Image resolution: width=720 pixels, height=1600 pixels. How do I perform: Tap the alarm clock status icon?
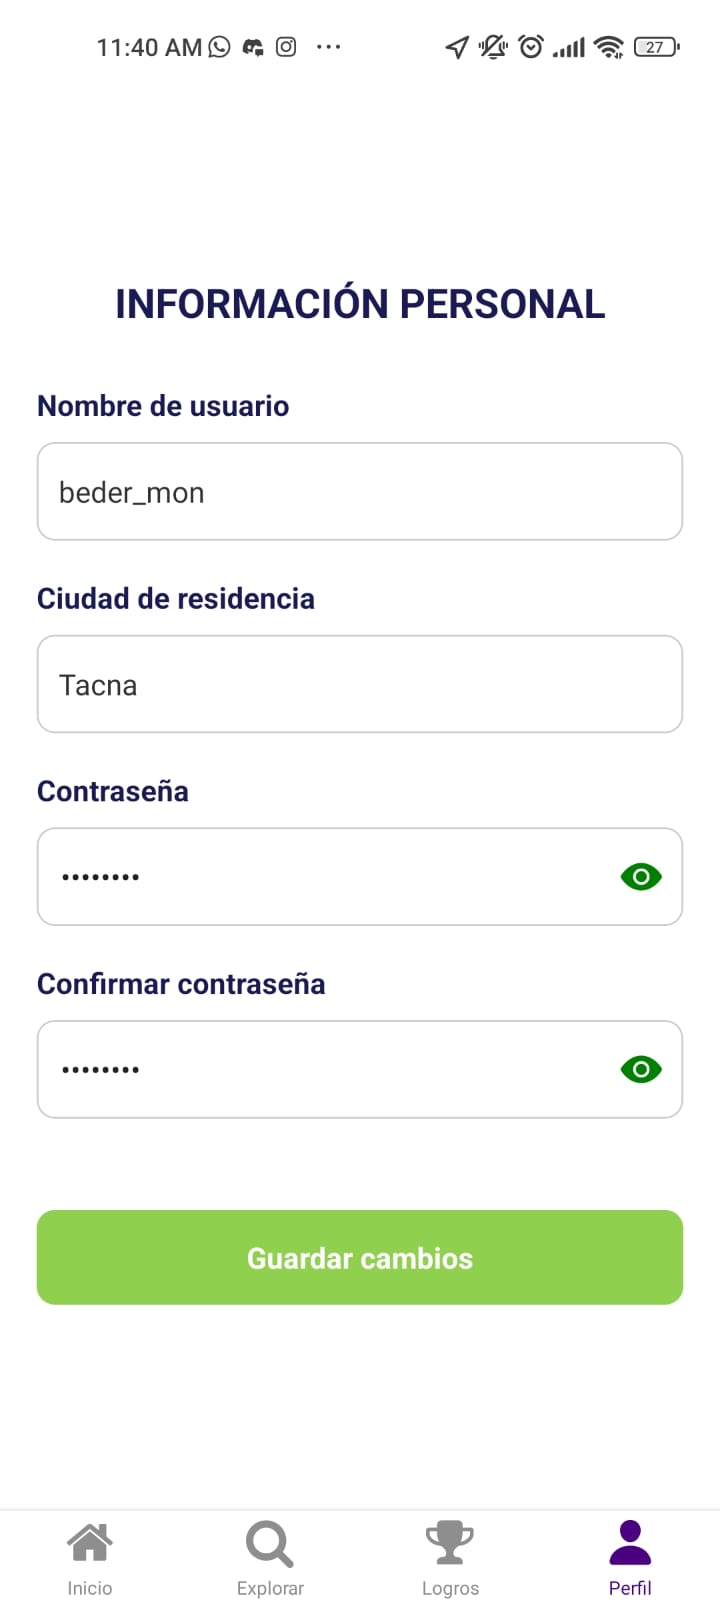click(531, 47)
